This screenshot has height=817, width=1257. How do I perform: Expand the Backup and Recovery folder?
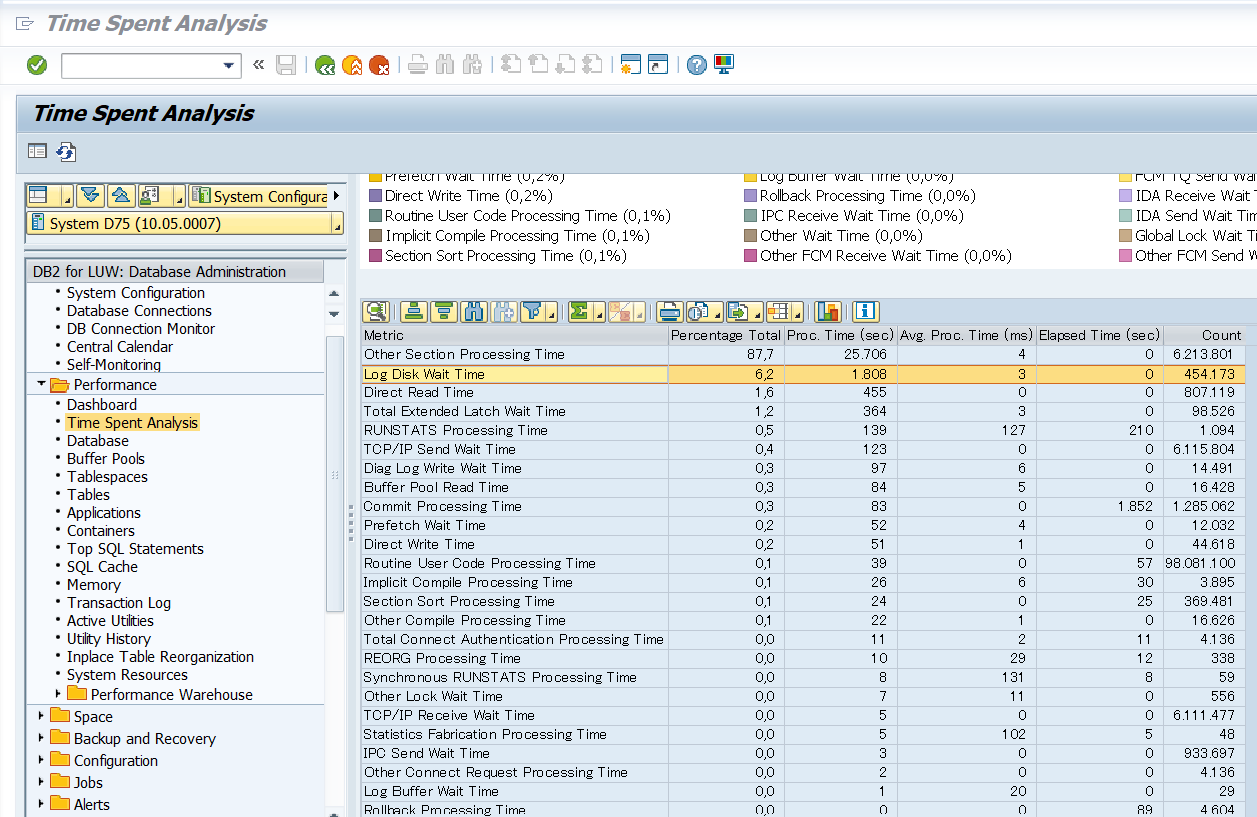coord(41,738)
